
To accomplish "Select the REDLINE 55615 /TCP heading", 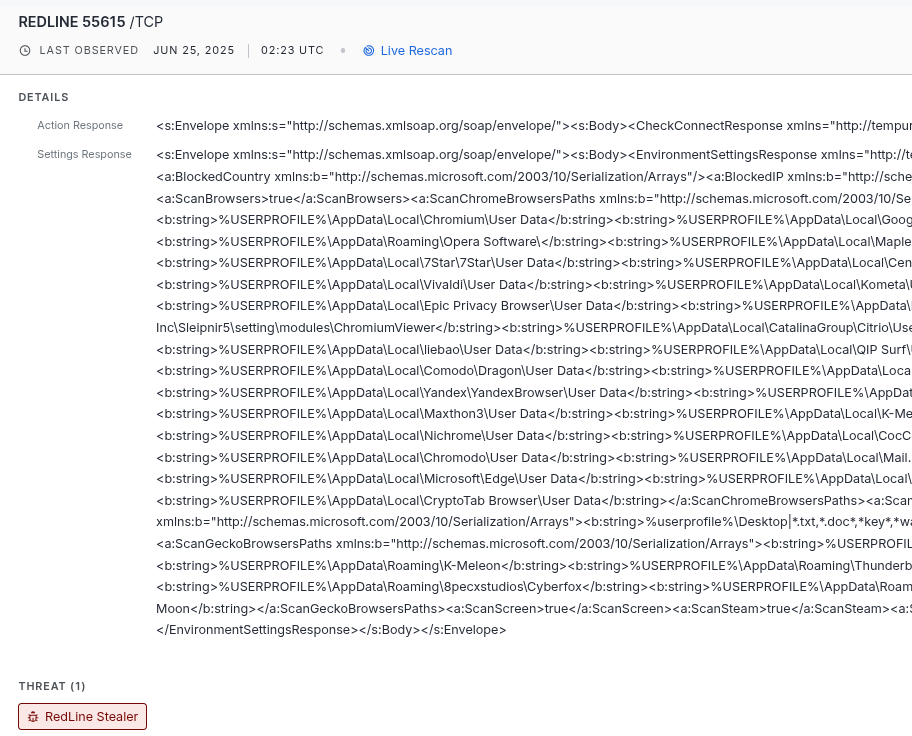I will pyautogui.click(x=91, y=22).
